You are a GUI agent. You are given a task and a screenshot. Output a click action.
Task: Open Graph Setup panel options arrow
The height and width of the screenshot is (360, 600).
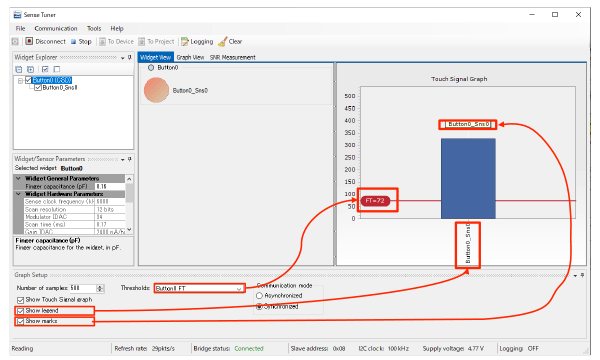(575, 275)
